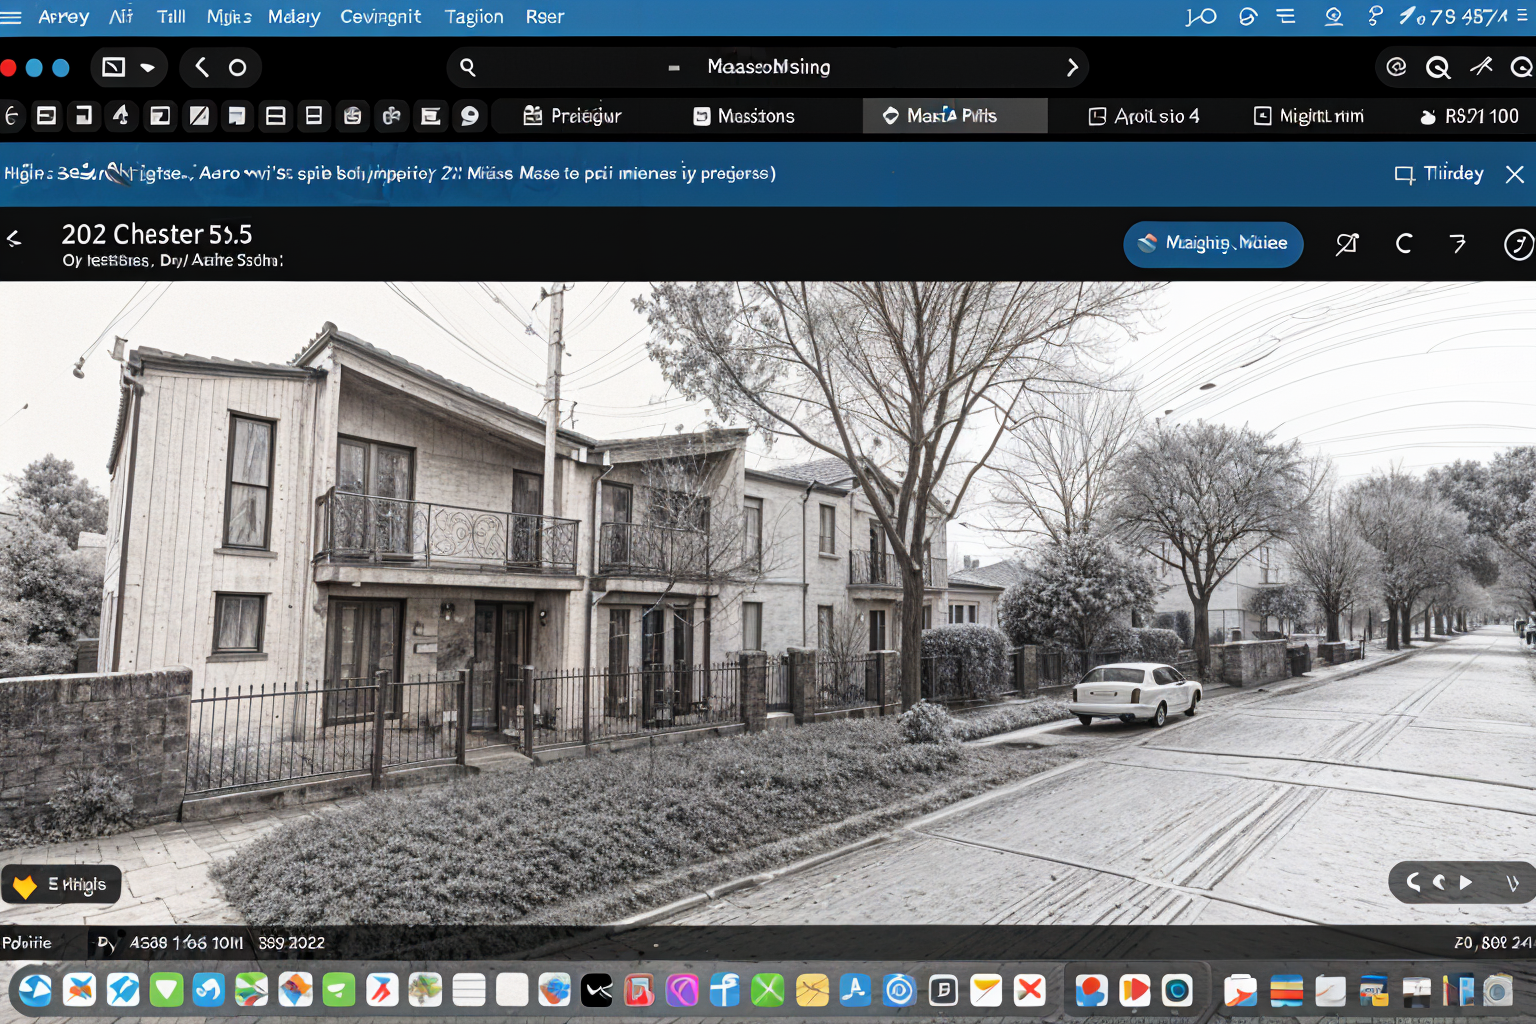Screen dimensions: 1536x1024
Task: Open the dropdown arrow beside the layout icon
Action: 148,67
